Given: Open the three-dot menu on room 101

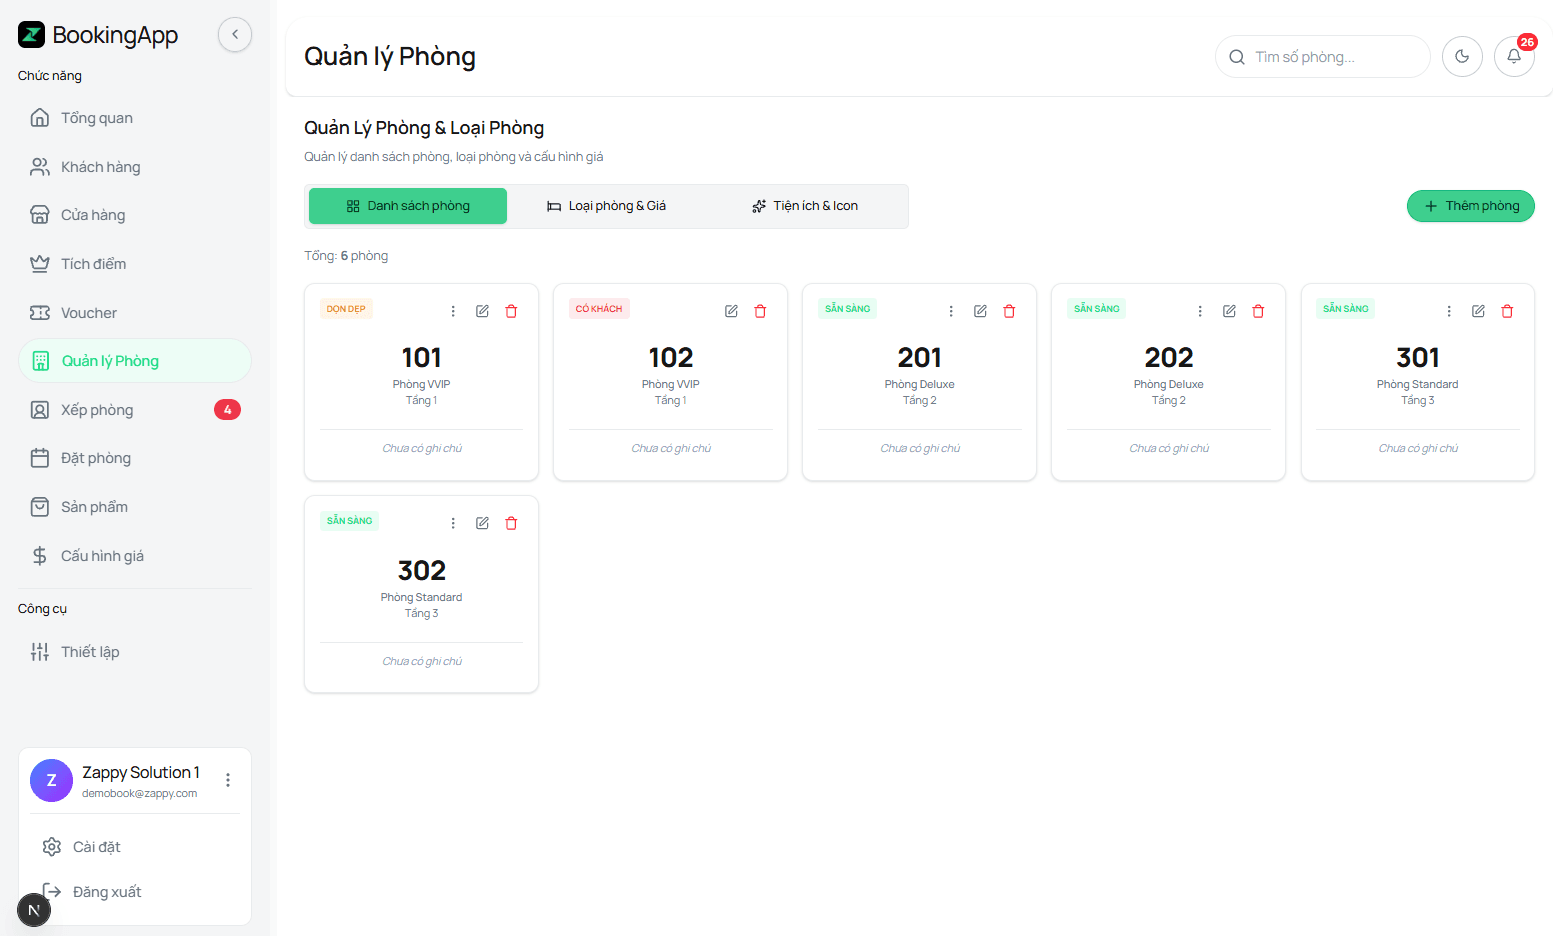Looking at the screenshot, I should coord(453,311).
